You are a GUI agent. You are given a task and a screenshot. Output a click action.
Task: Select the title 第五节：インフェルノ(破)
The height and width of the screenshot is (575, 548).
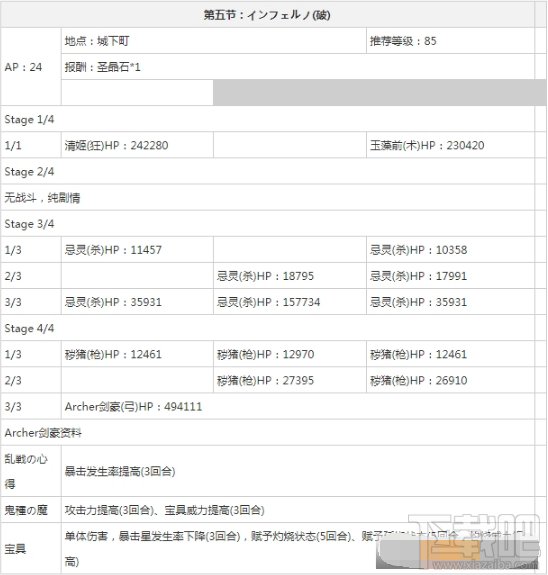pos(267,15)
